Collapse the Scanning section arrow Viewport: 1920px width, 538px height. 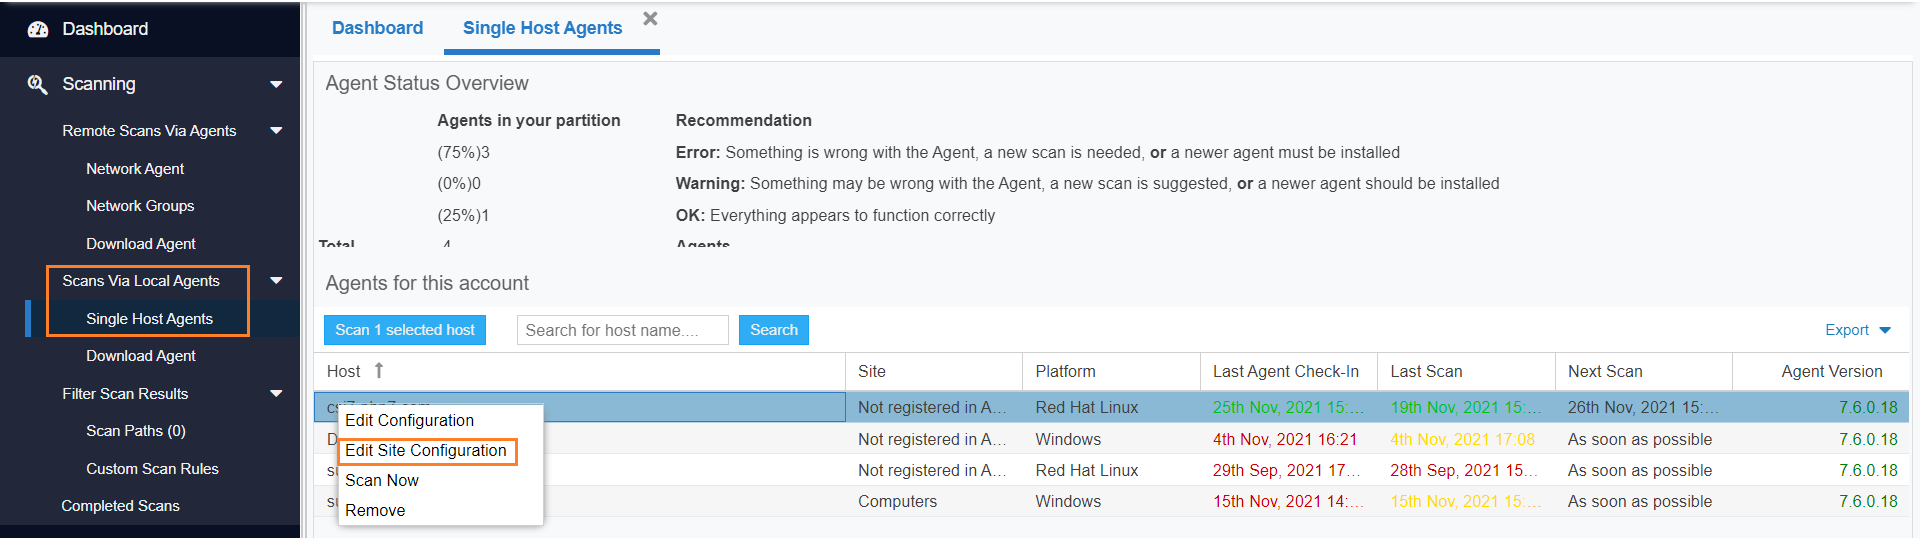click(276, 85)
